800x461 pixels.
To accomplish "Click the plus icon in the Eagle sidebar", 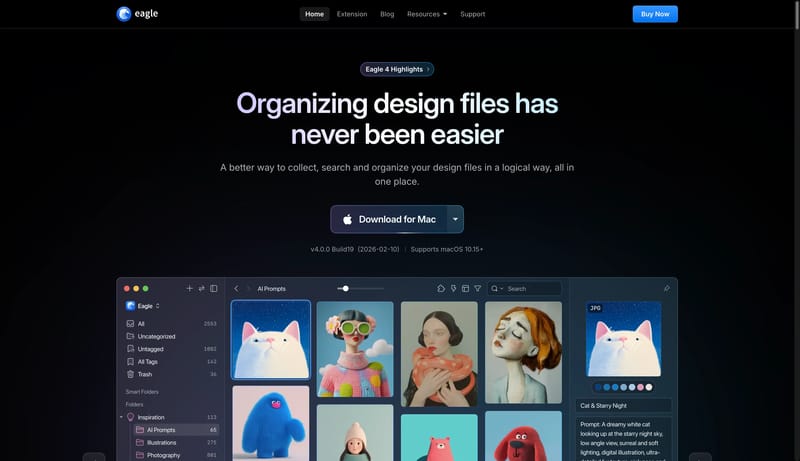I will click(190, 288).
